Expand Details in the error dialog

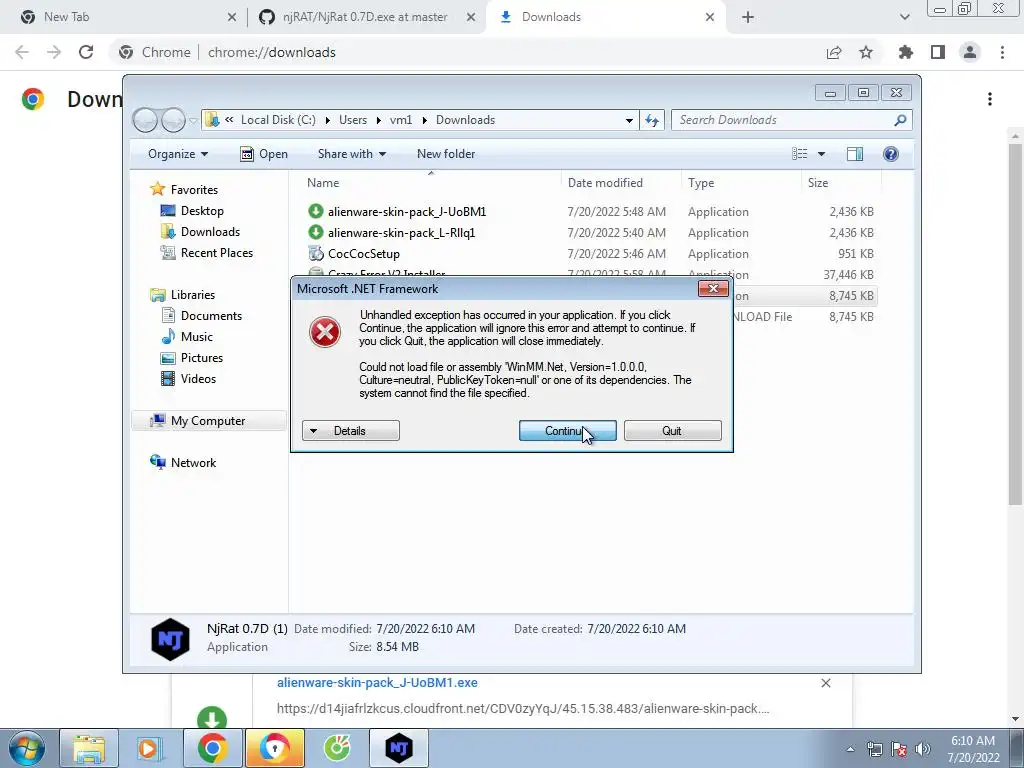[x=351, y=430]
